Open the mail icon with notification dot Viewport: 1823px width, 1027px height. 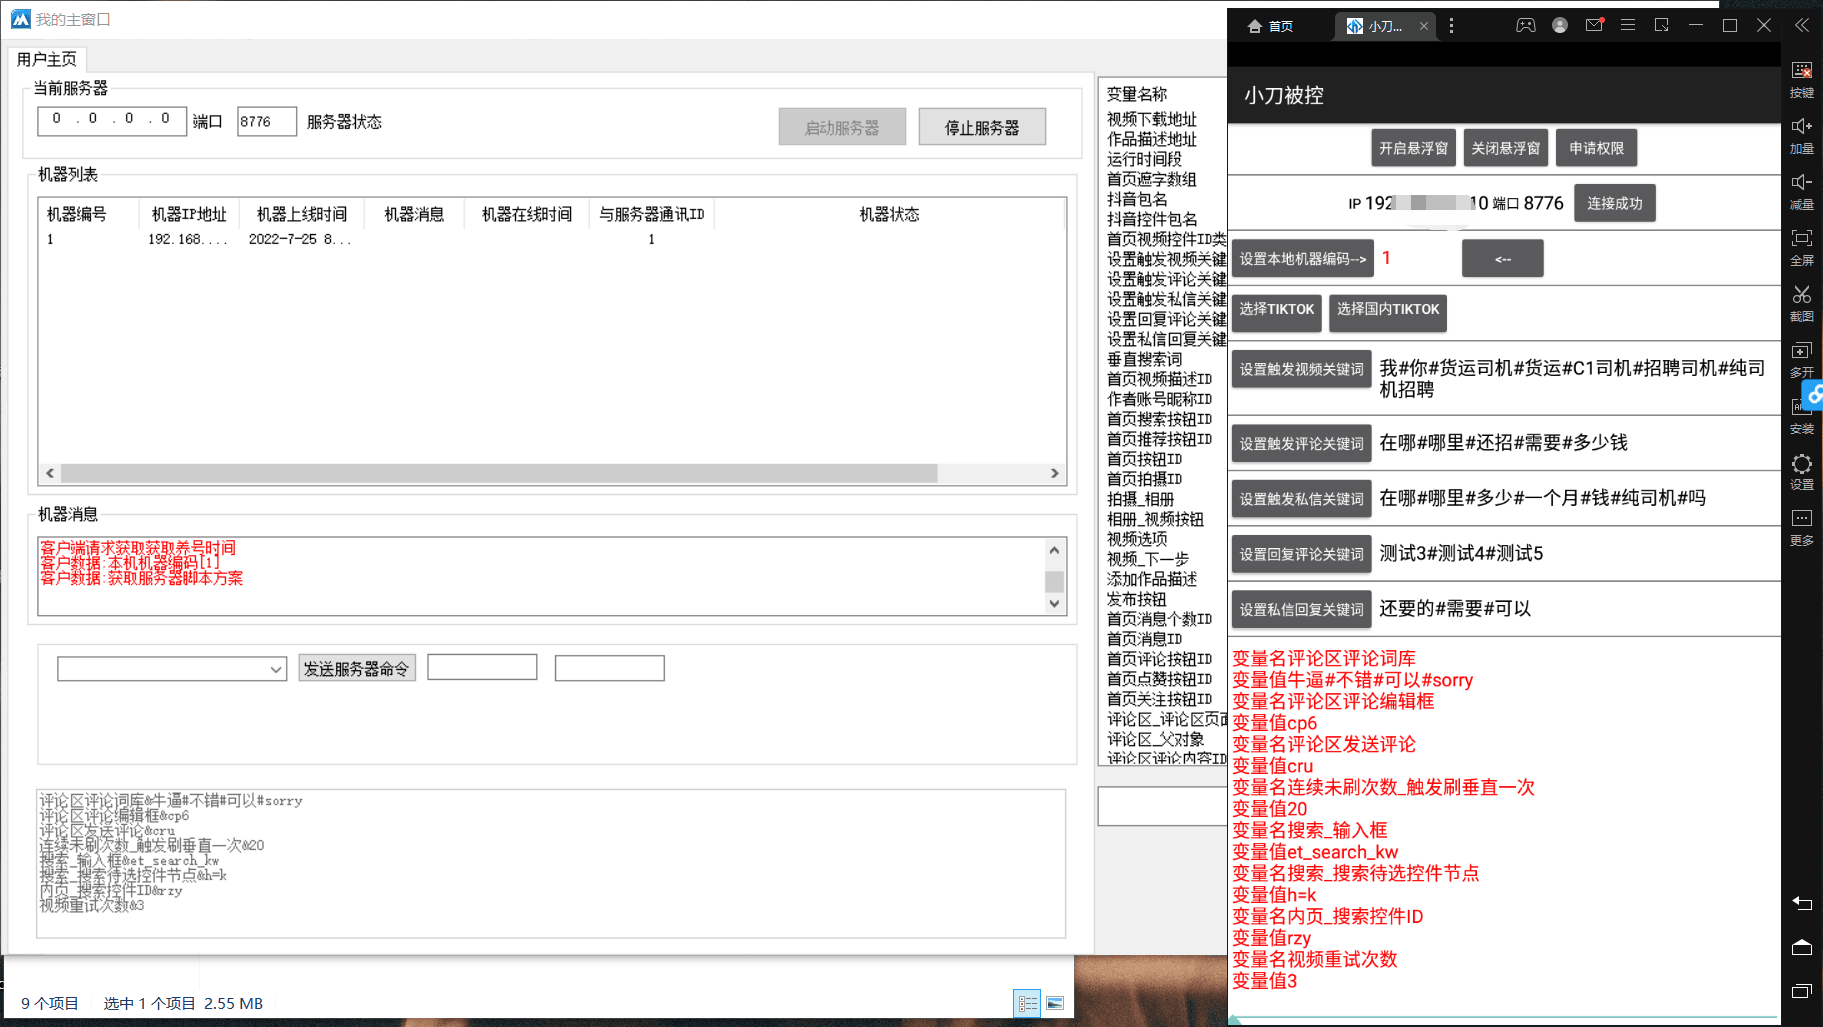[1592, 24]
